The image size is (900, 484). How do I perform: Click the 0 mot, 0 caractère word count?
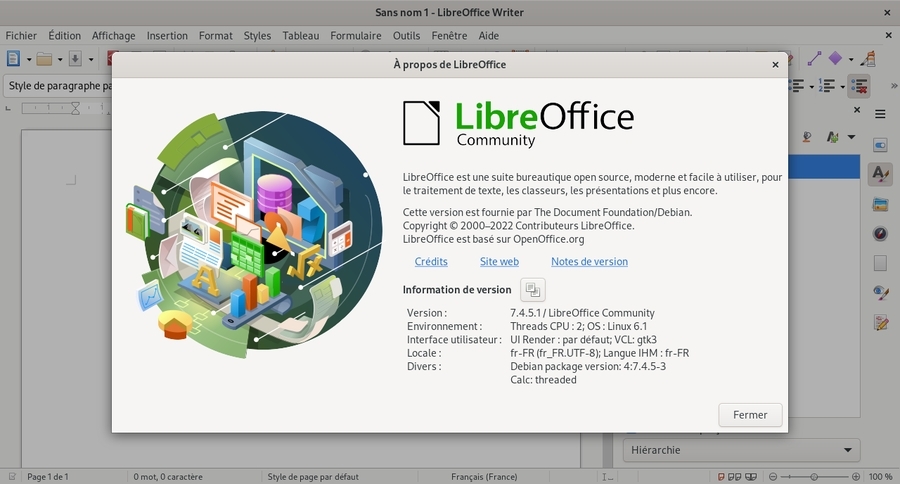pos(168,477)
